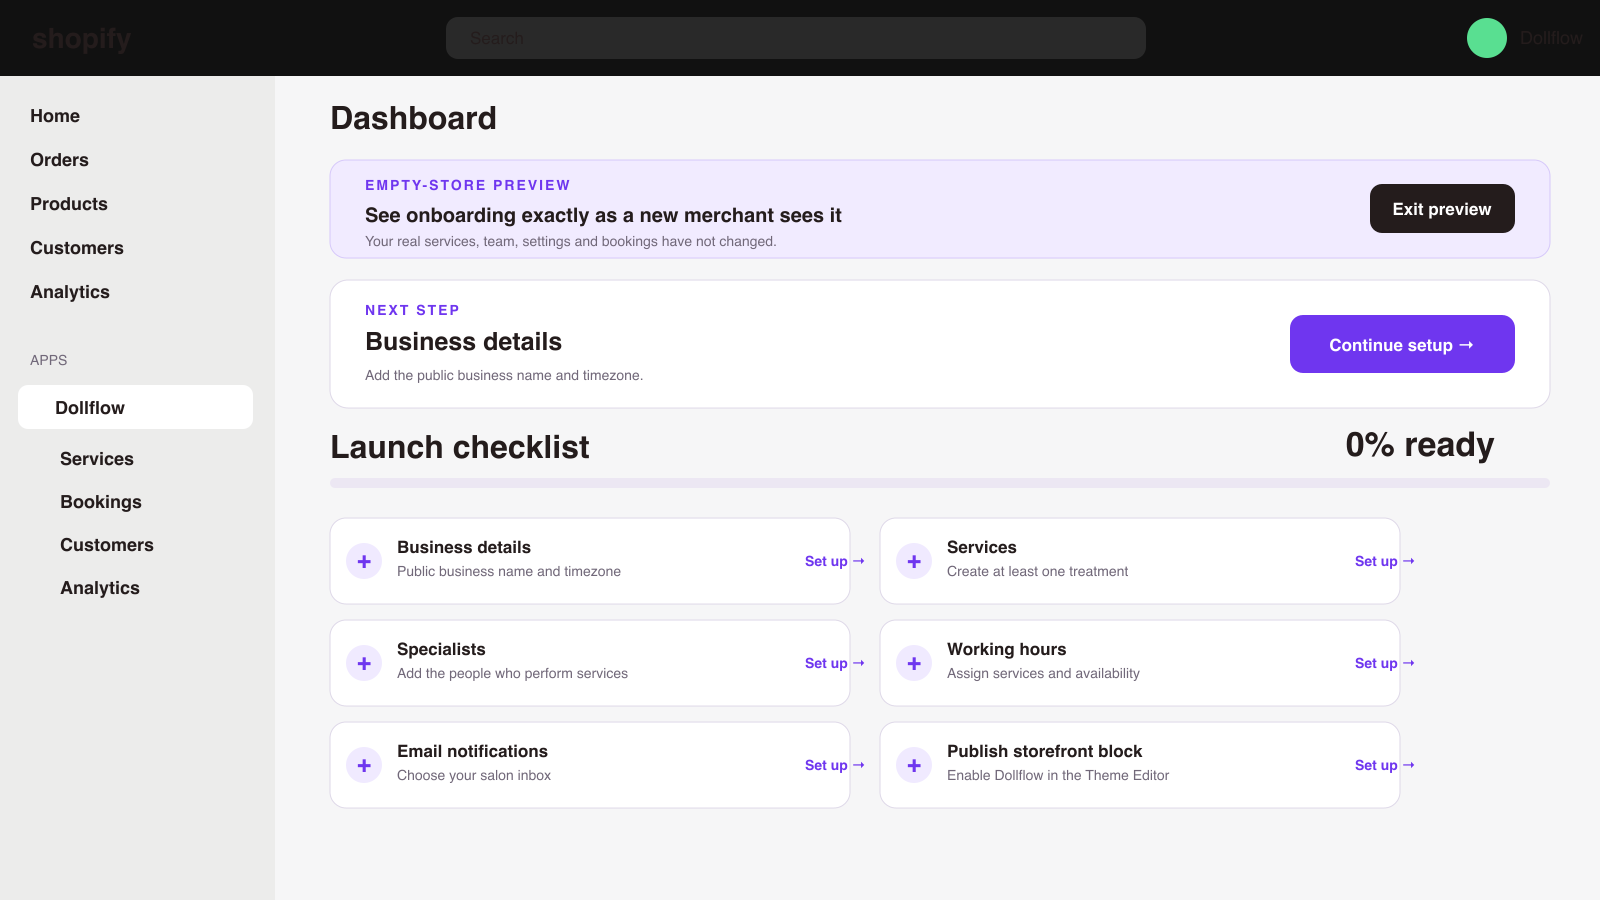The height and width of the screenshot is (900, 1600).
Task: Open top-level Analytics in sidebar
Action: (x=70, y=292)
